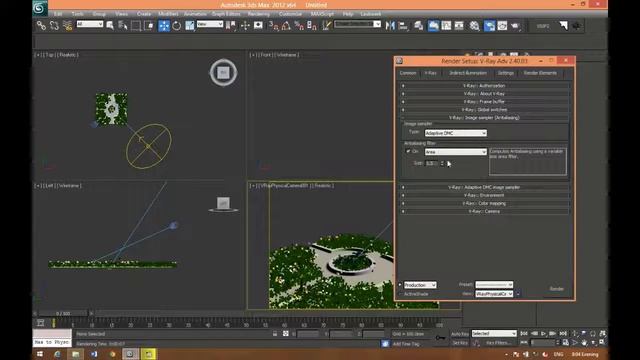This screenshot has width=640, height=360.
Task: Open the named selection sets dropdown
Action: (x=358, y=24)
